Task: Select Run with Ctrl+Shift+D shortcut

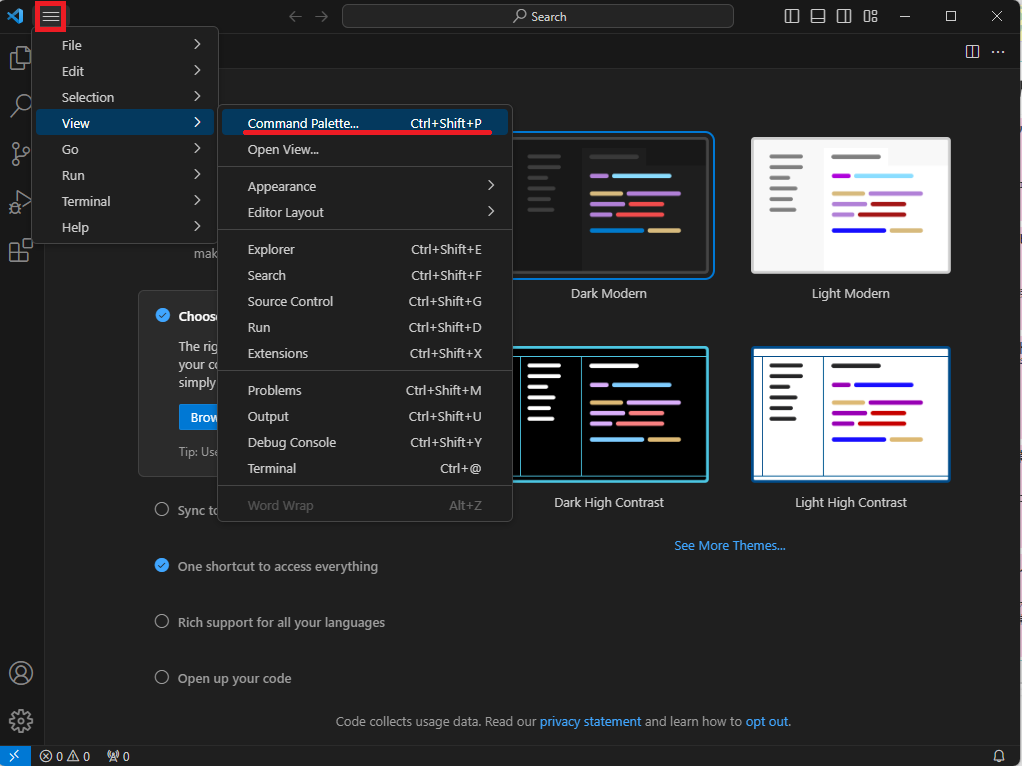Action: 364,327
